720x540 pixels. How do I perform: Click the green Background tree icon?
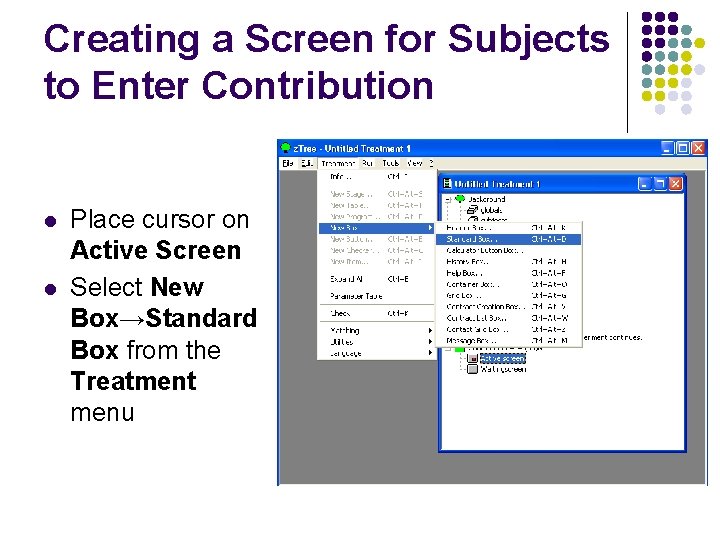click(460, 199)
